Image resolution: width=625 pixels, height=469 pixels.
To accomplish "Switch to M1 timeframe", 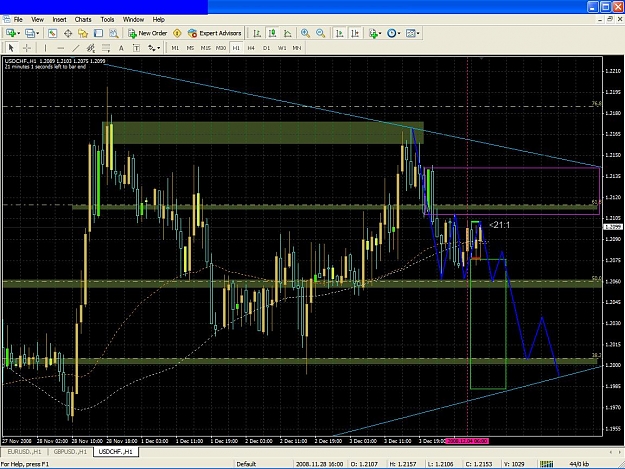I will [175, 48].
